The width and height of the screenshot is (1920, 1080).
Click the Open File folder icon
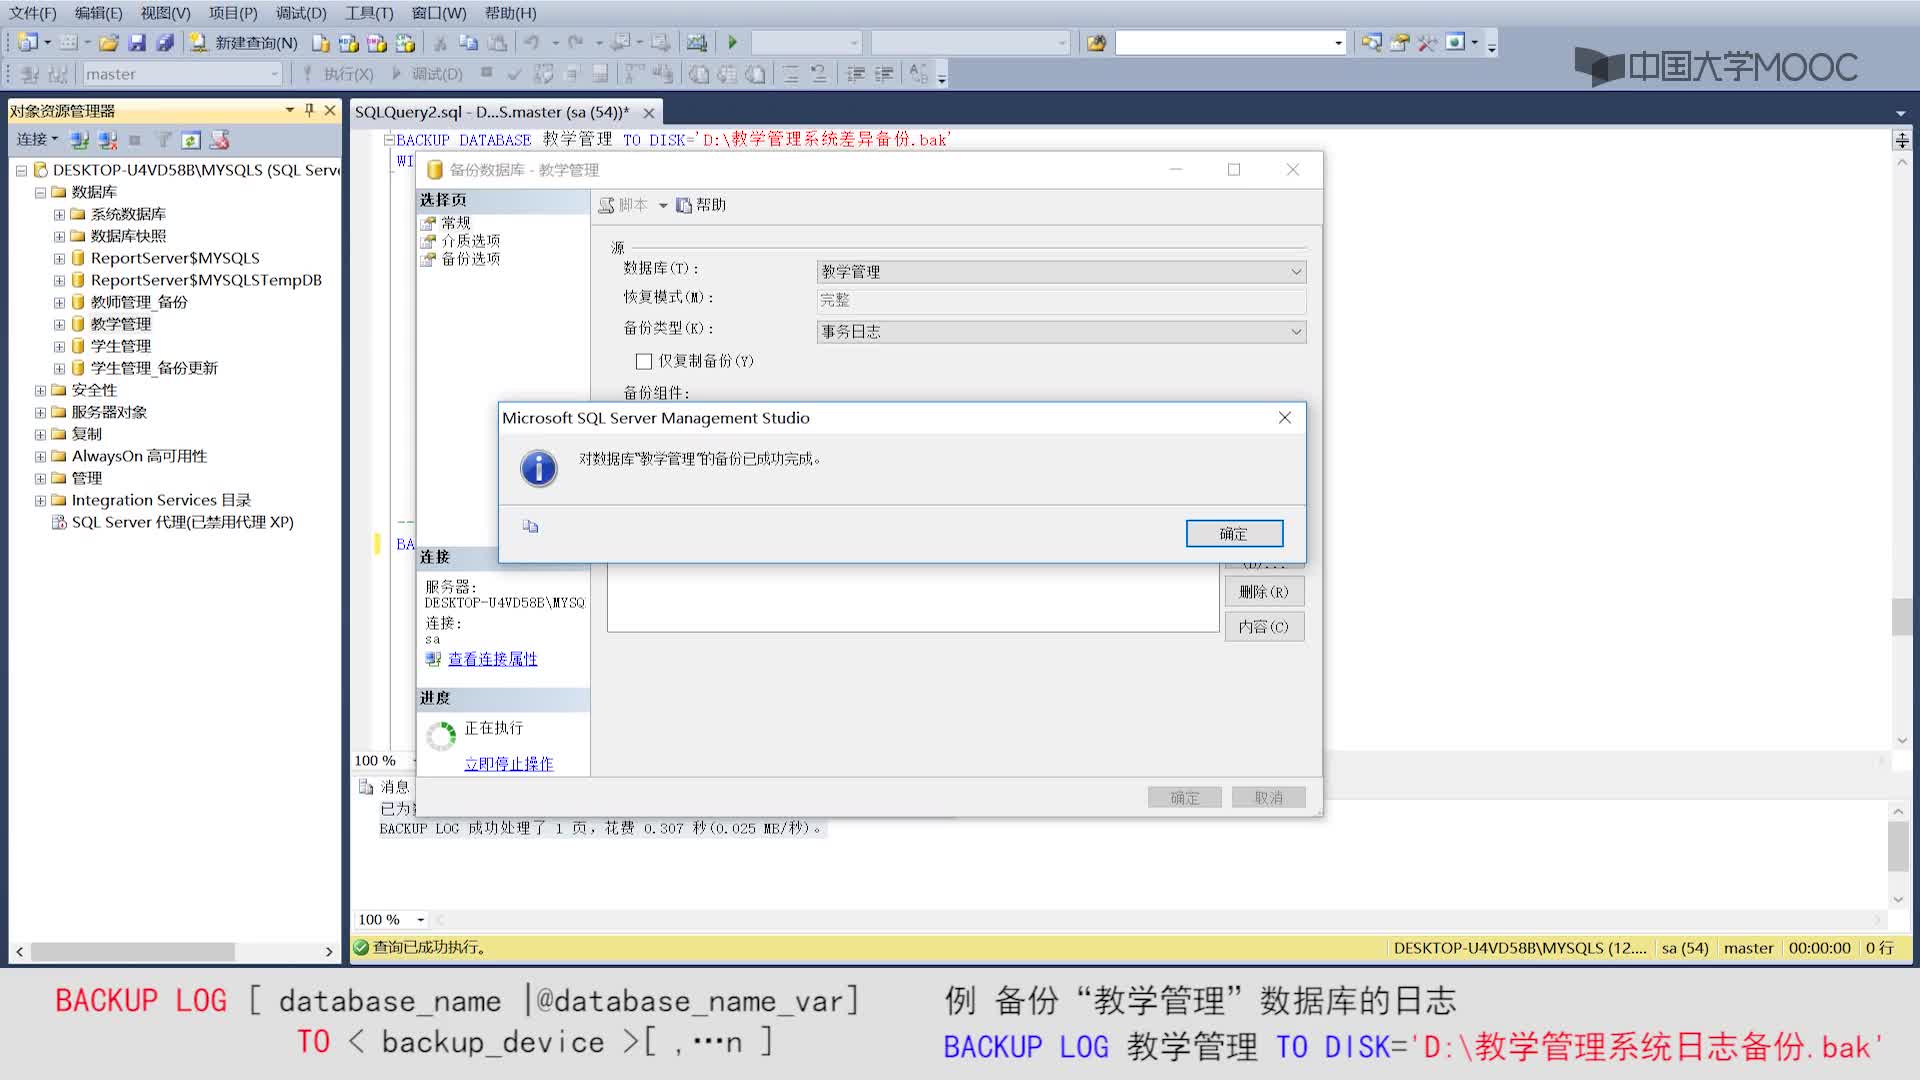(108, 43)
